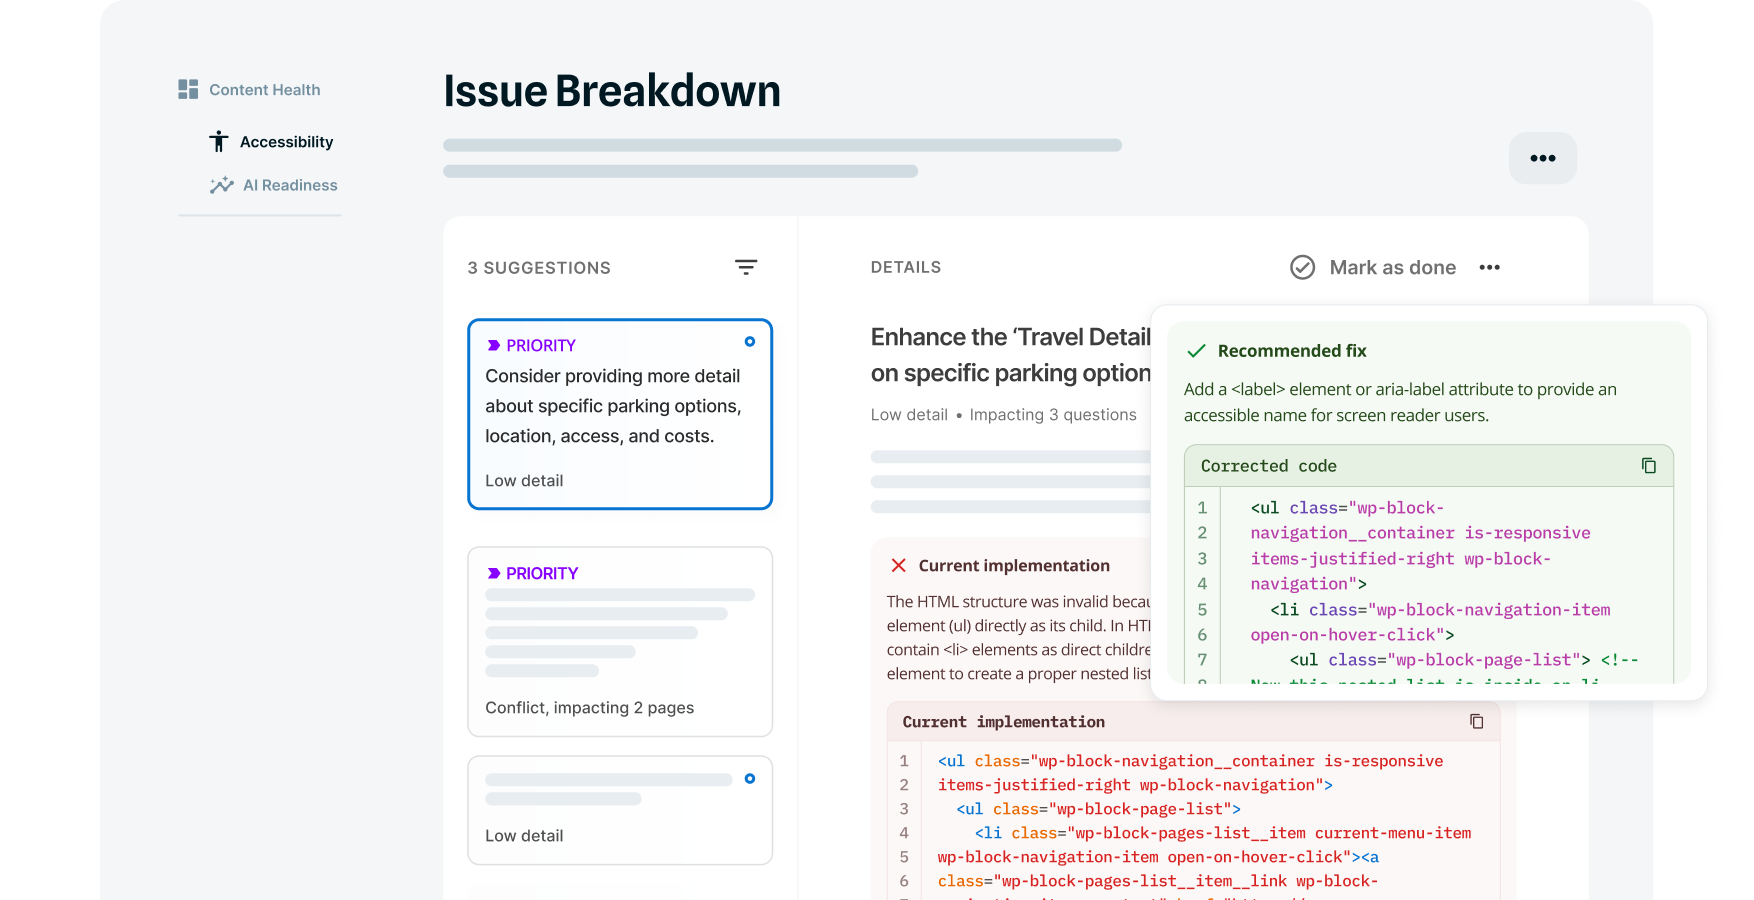Click the unread dot on the third suggestion card
The height and width of the screenshot is (900, 1754).
[750, 779]
